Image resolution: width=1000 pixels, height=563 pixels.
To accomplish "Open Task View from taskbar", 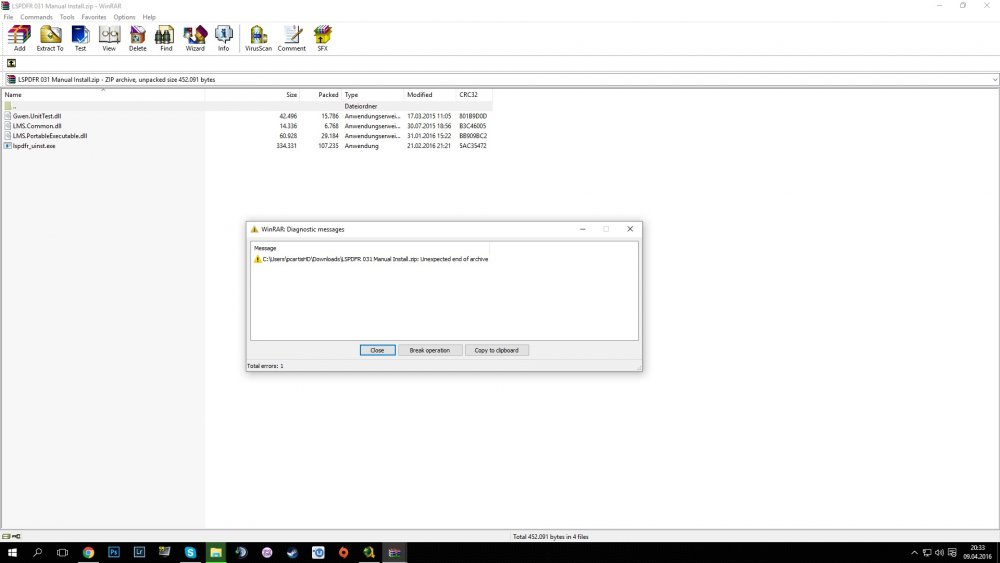I will tap(62, 553).
